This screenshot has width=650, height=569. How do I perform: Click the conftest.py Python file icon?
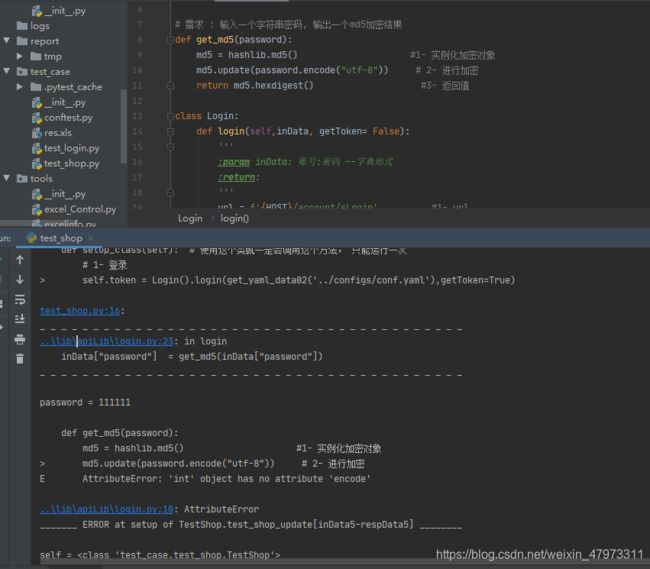37,118
